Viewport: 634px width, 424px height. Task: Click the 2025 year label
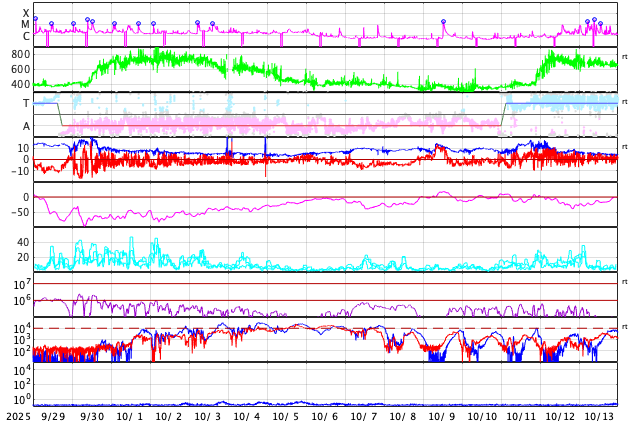pos(16,415)
